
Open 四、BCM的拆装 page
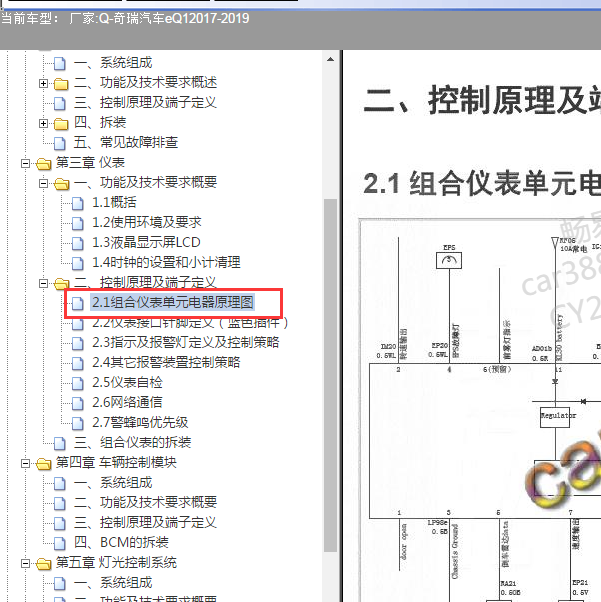pos(121,542)
